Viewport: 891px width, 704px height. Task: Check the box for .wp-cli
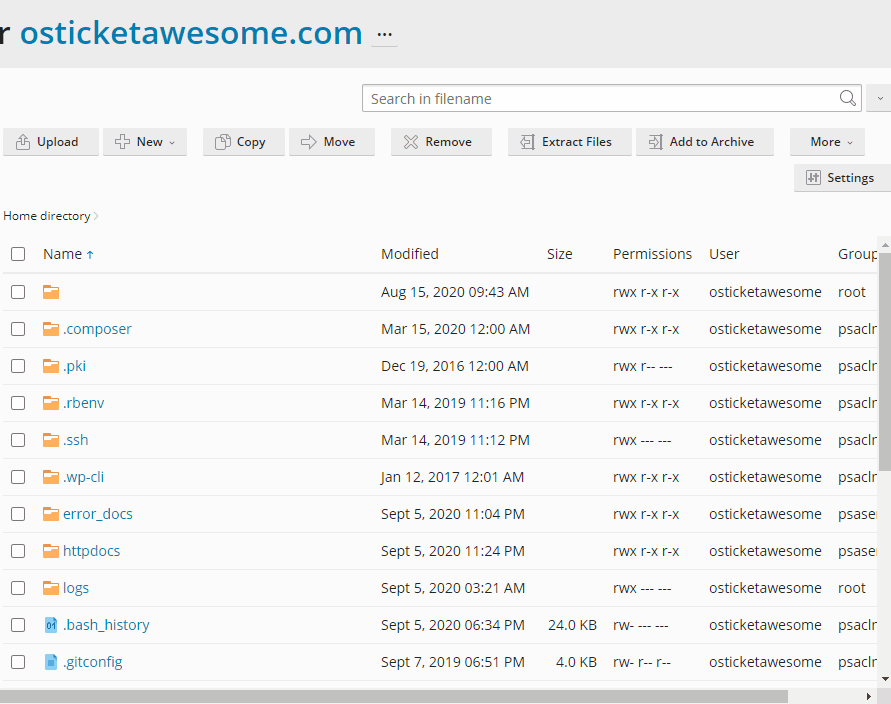pyautogui.click(x=18, y=477)
